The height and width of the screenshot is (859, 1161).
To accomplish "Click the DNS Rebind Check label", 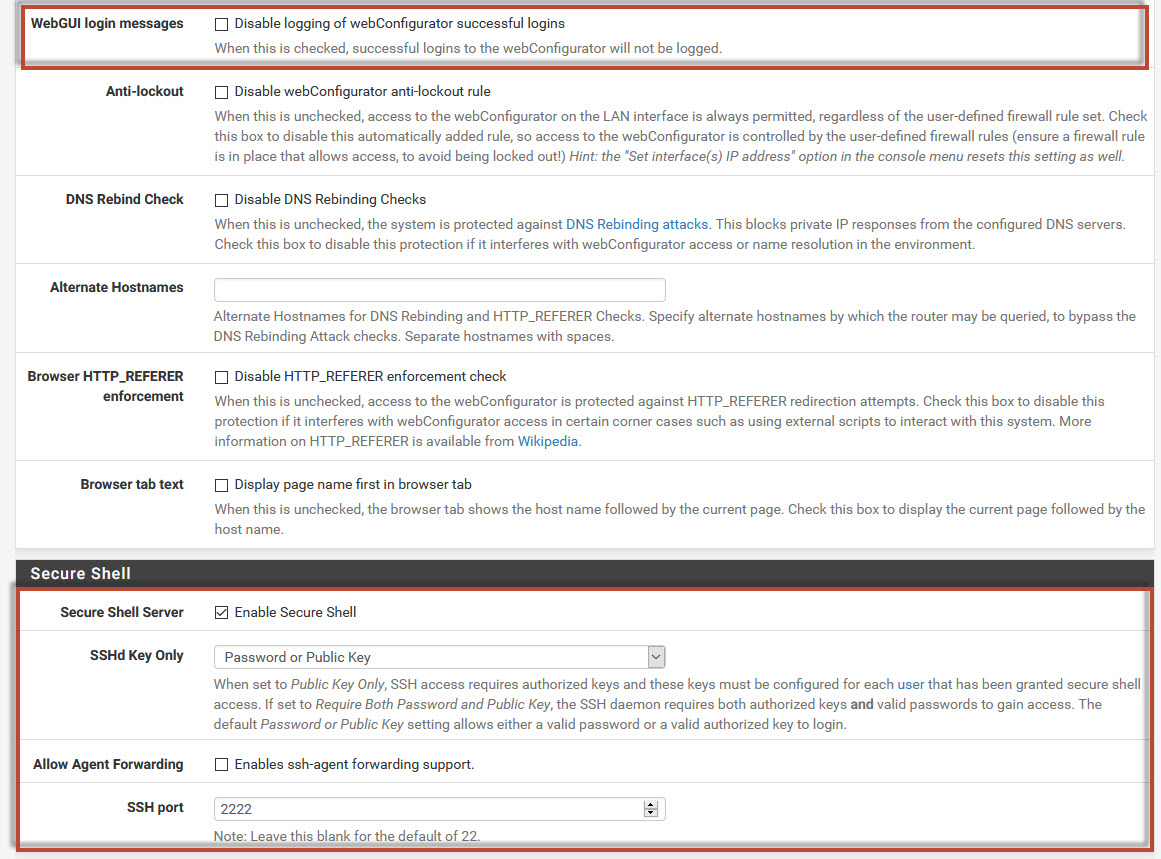I will tap(124, 200).
